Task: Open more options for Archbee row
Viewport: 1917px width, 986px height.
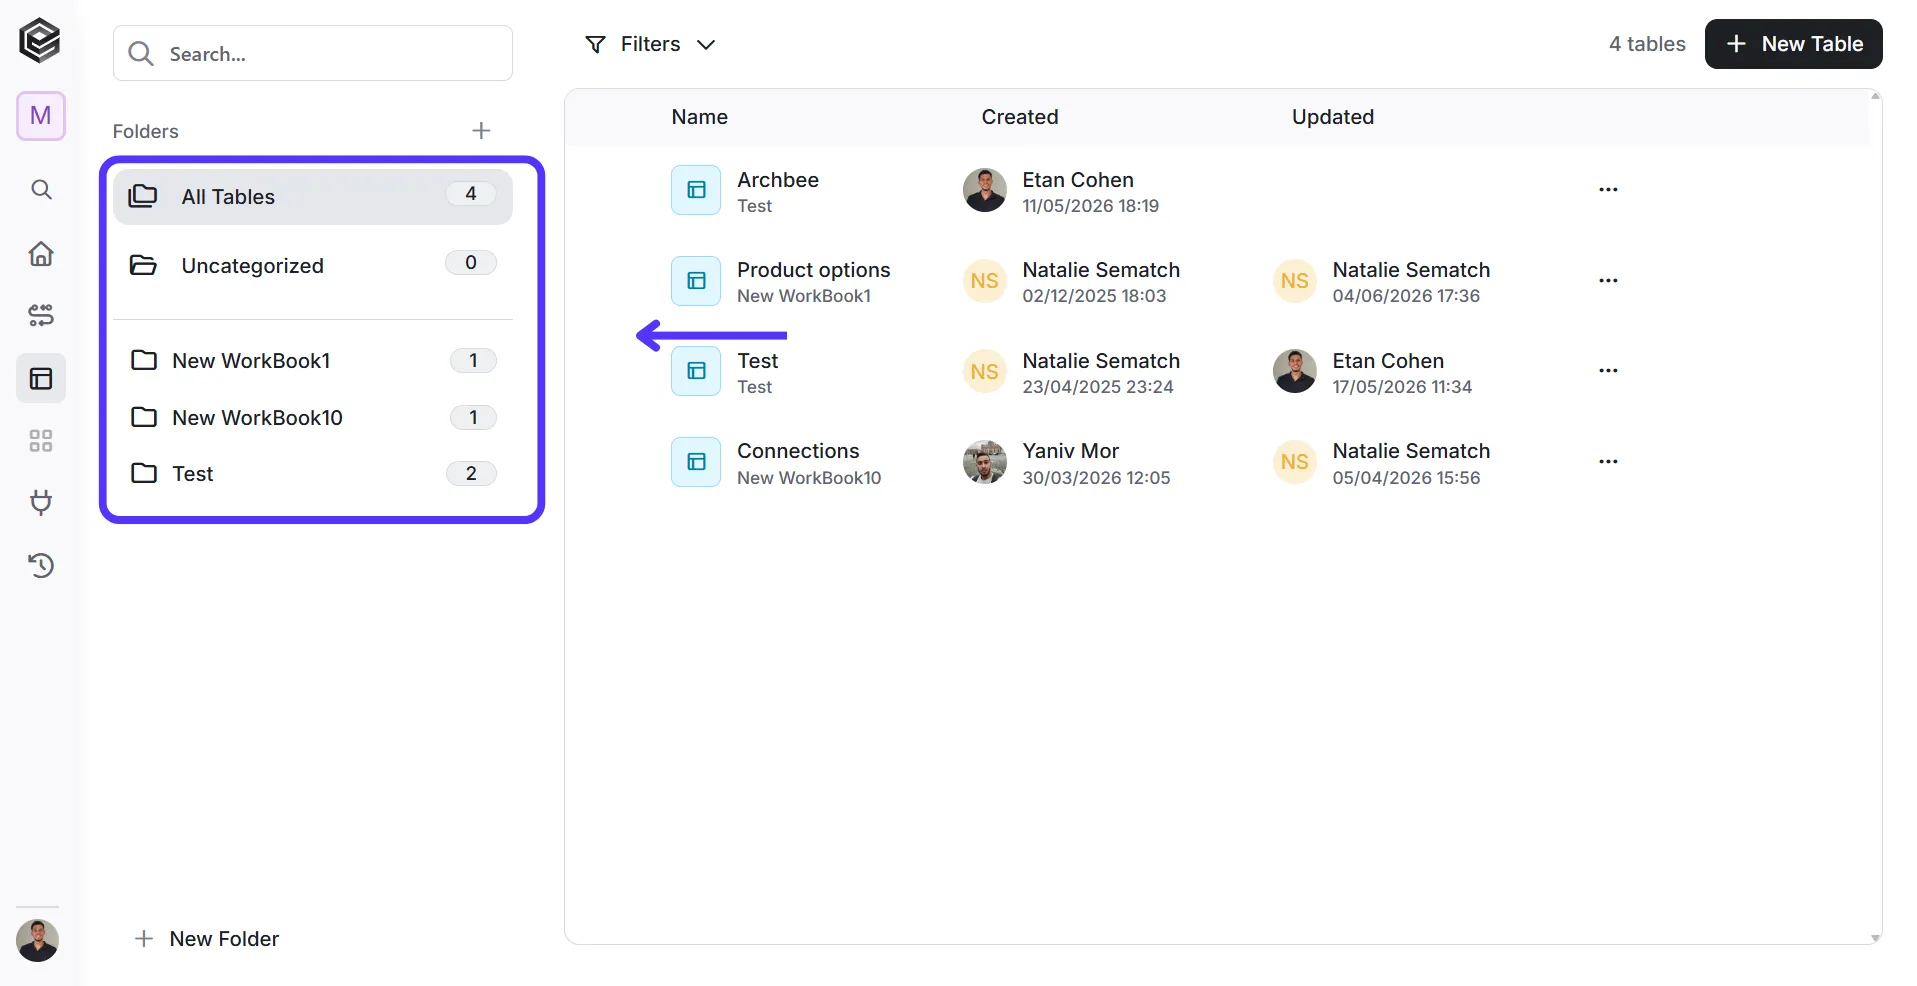Action: pos(1608,190)
